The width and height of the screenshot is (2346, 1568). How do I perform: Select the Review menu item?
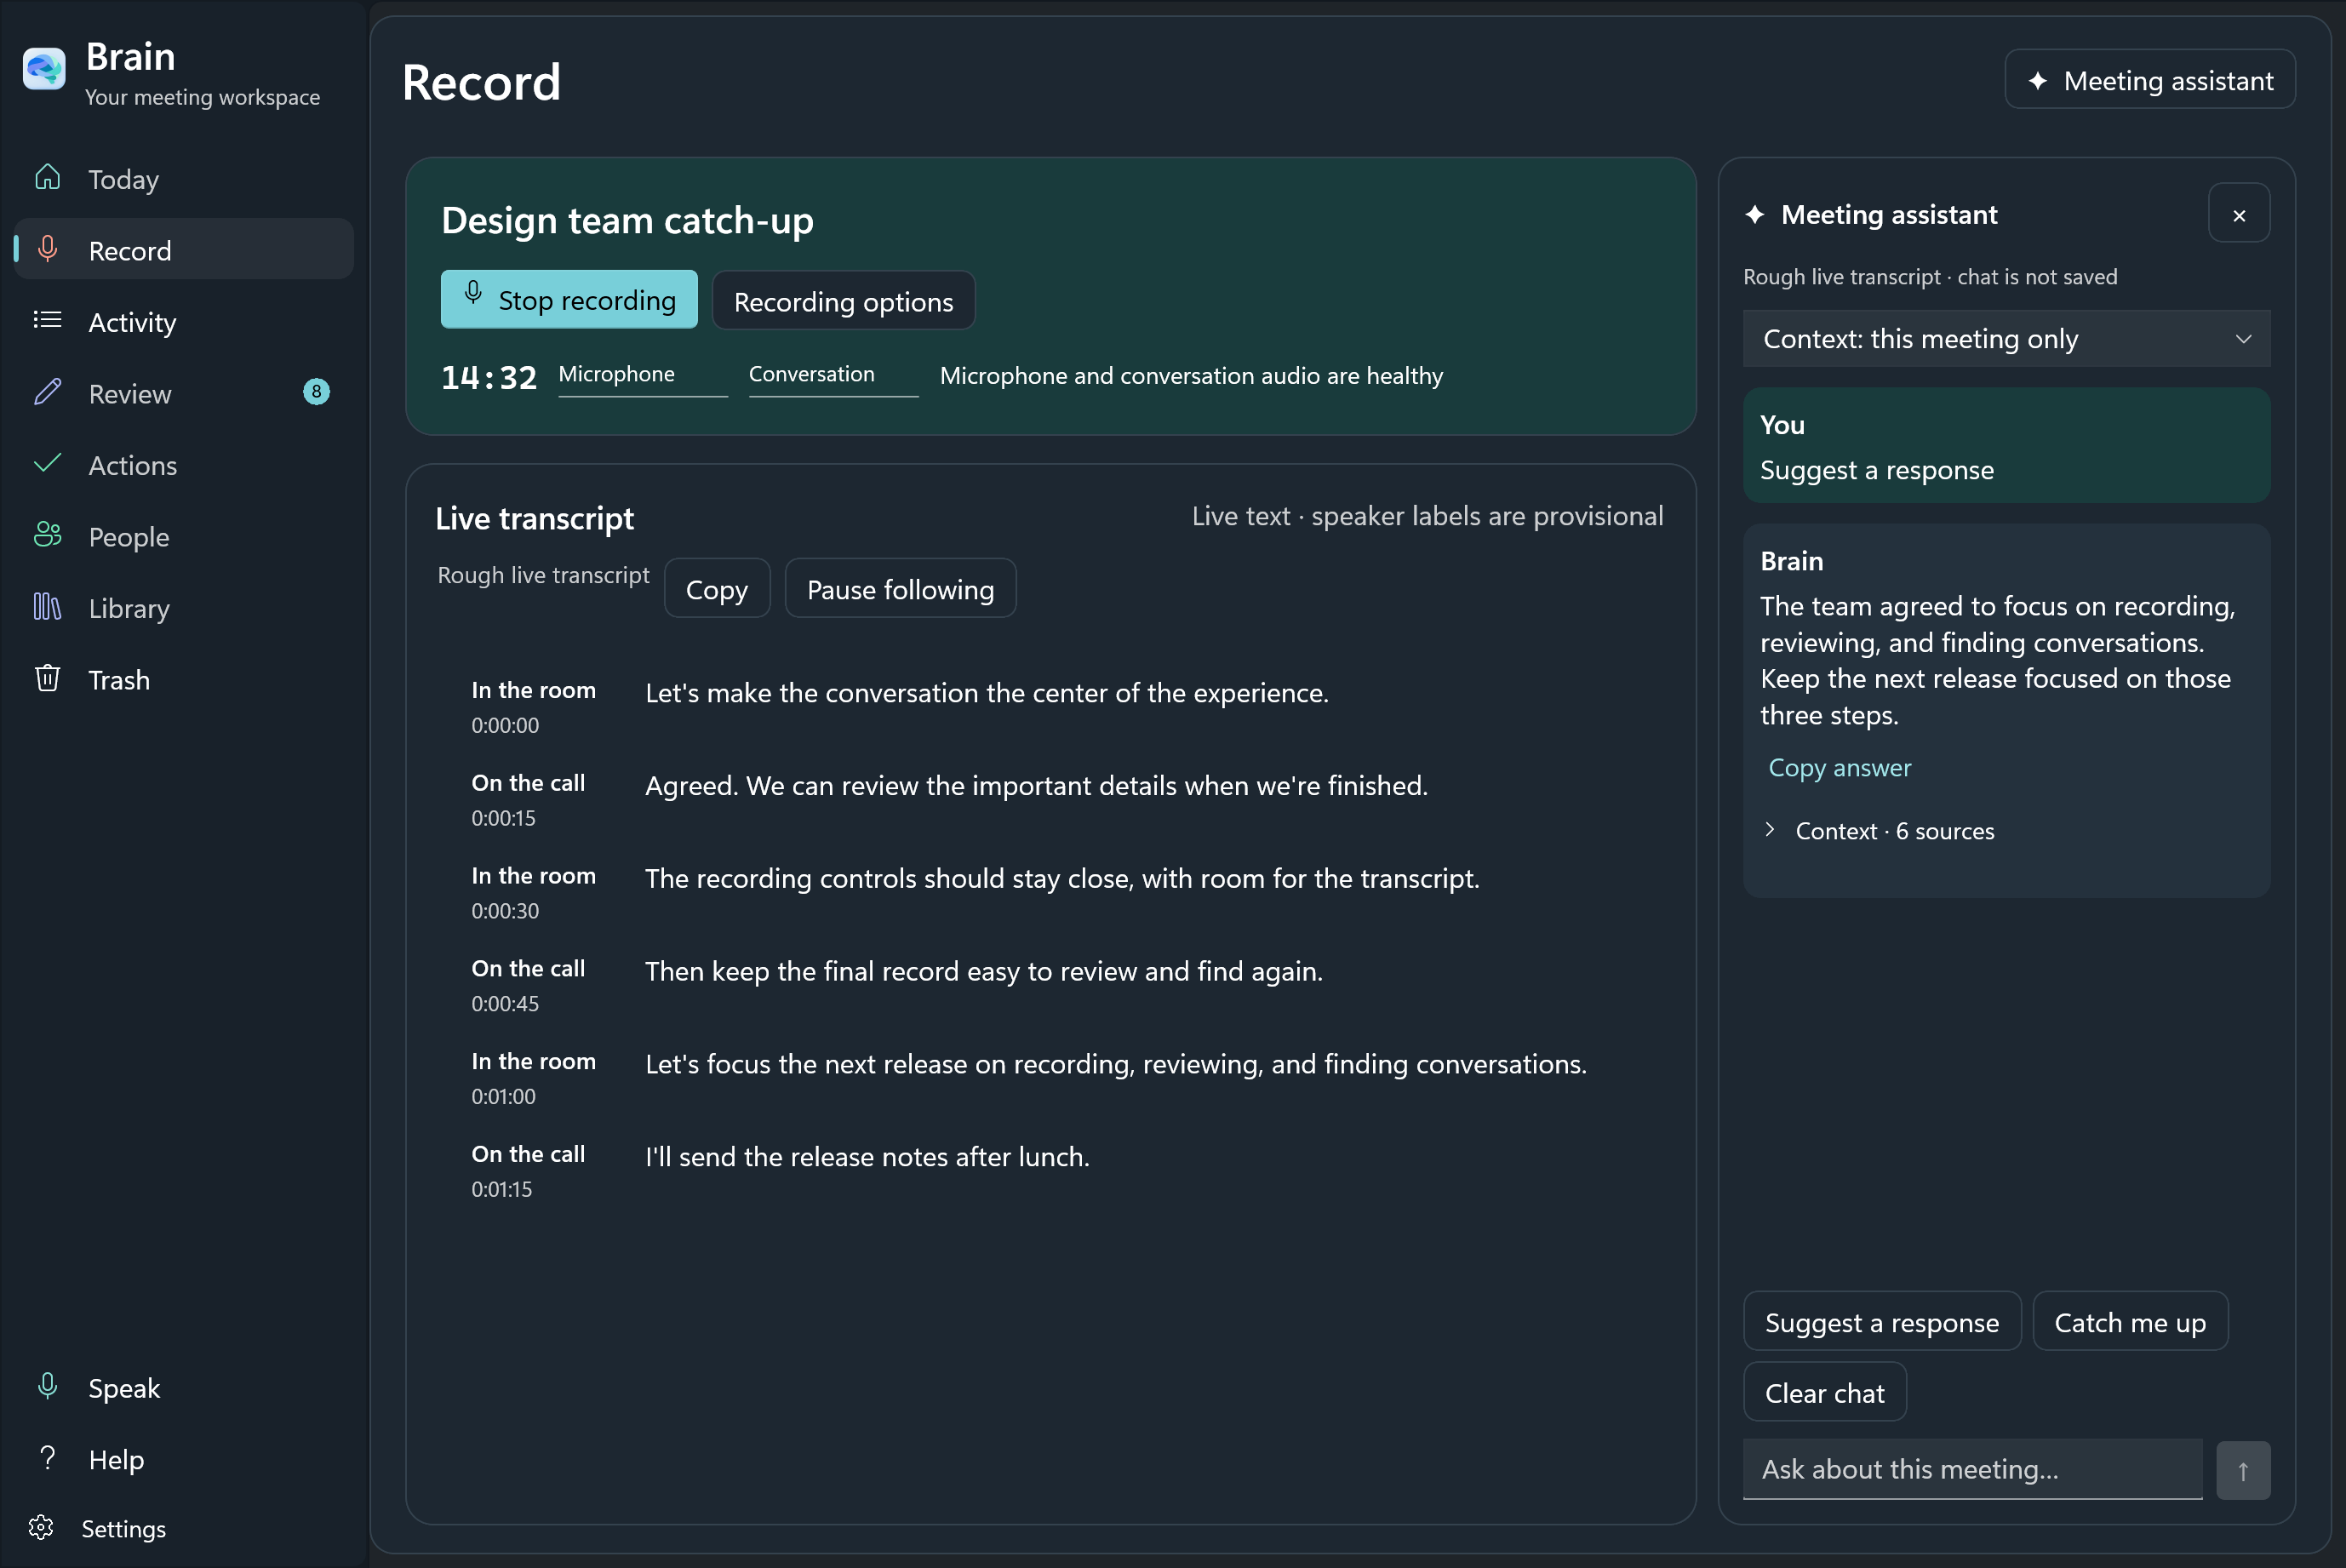pos(184,393)
